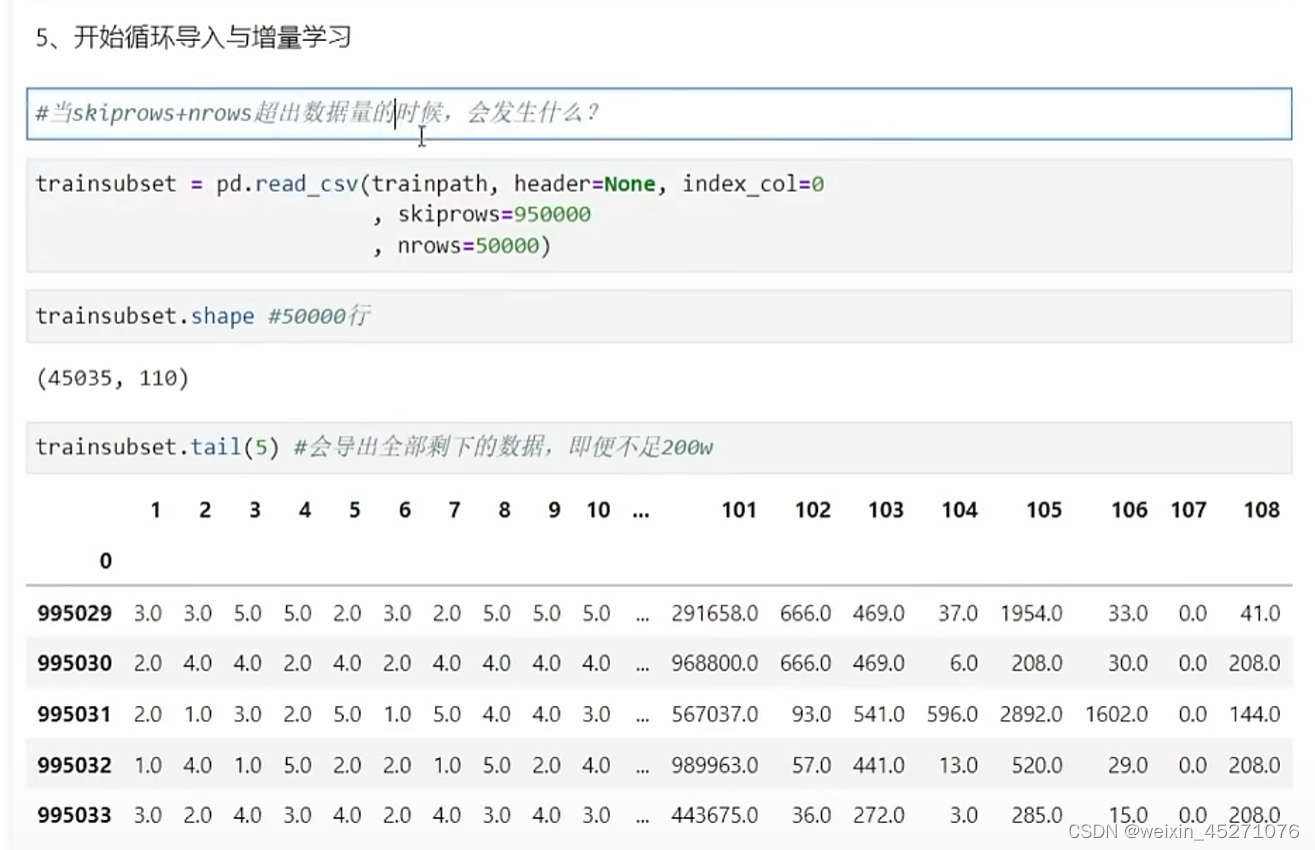Viewport: 1315px width, 850px height.
Task: Click the heading '5、开始循环导入与增量学习'
Action: pyautogui.click(x=193, y=38)
